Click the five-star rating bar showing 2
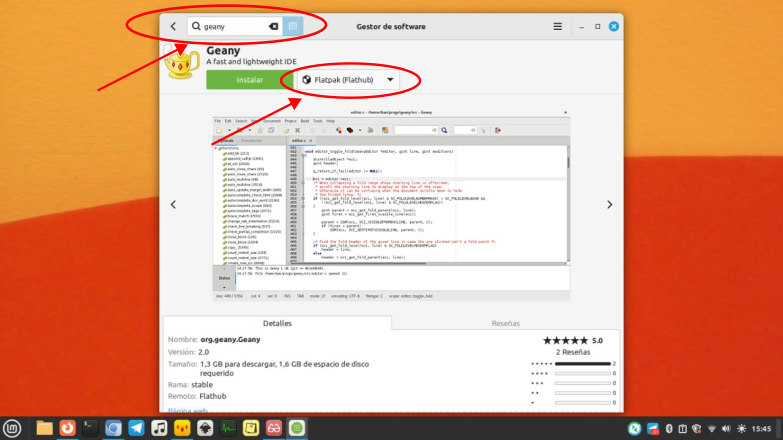 pos(583,364)
